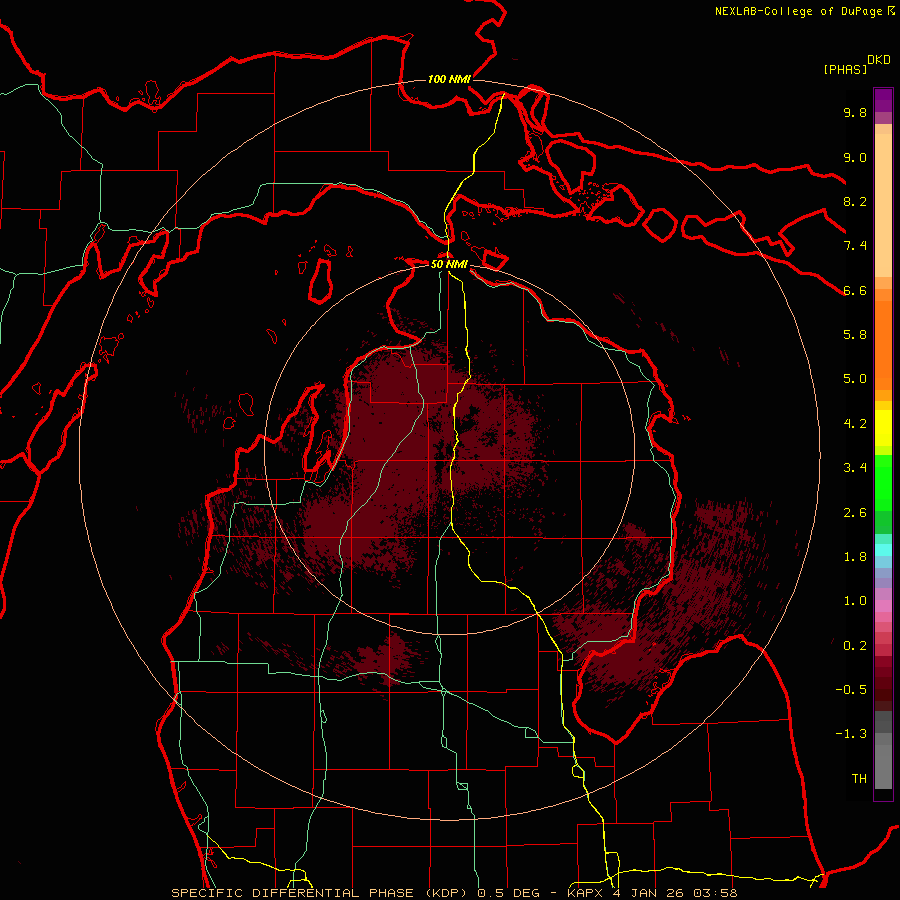Click the [PHAS] units label
Screen dimensions: 900x900
[x=845, y=69]
